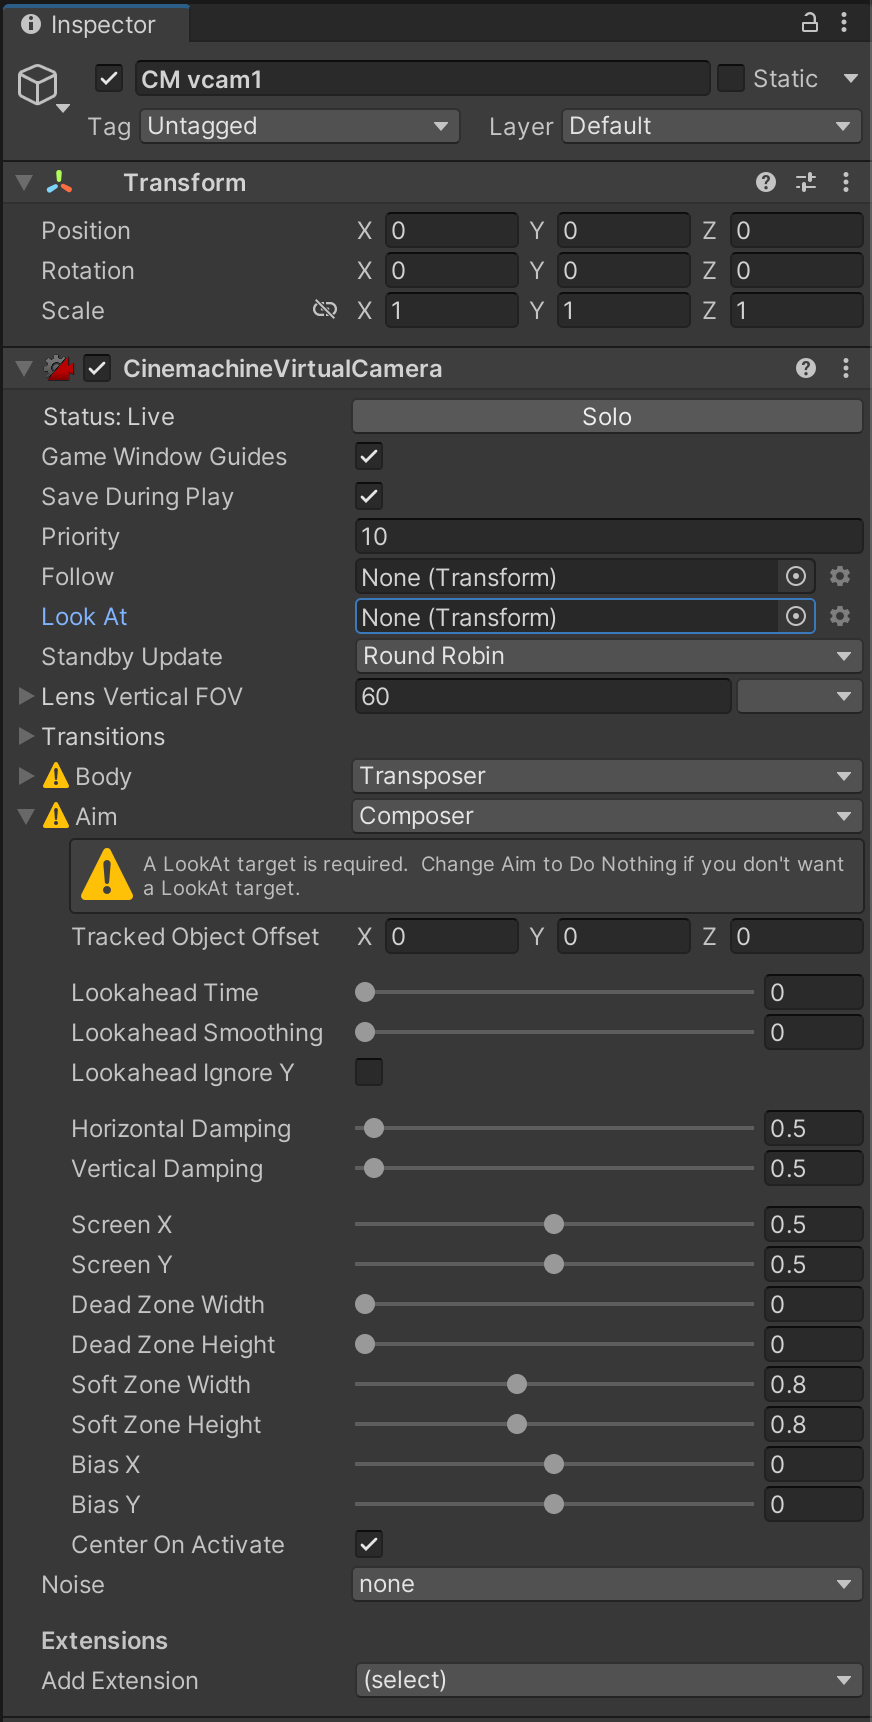
Task: Collapse the CinemachineVirtualCamera foldout
Action: 25,368
